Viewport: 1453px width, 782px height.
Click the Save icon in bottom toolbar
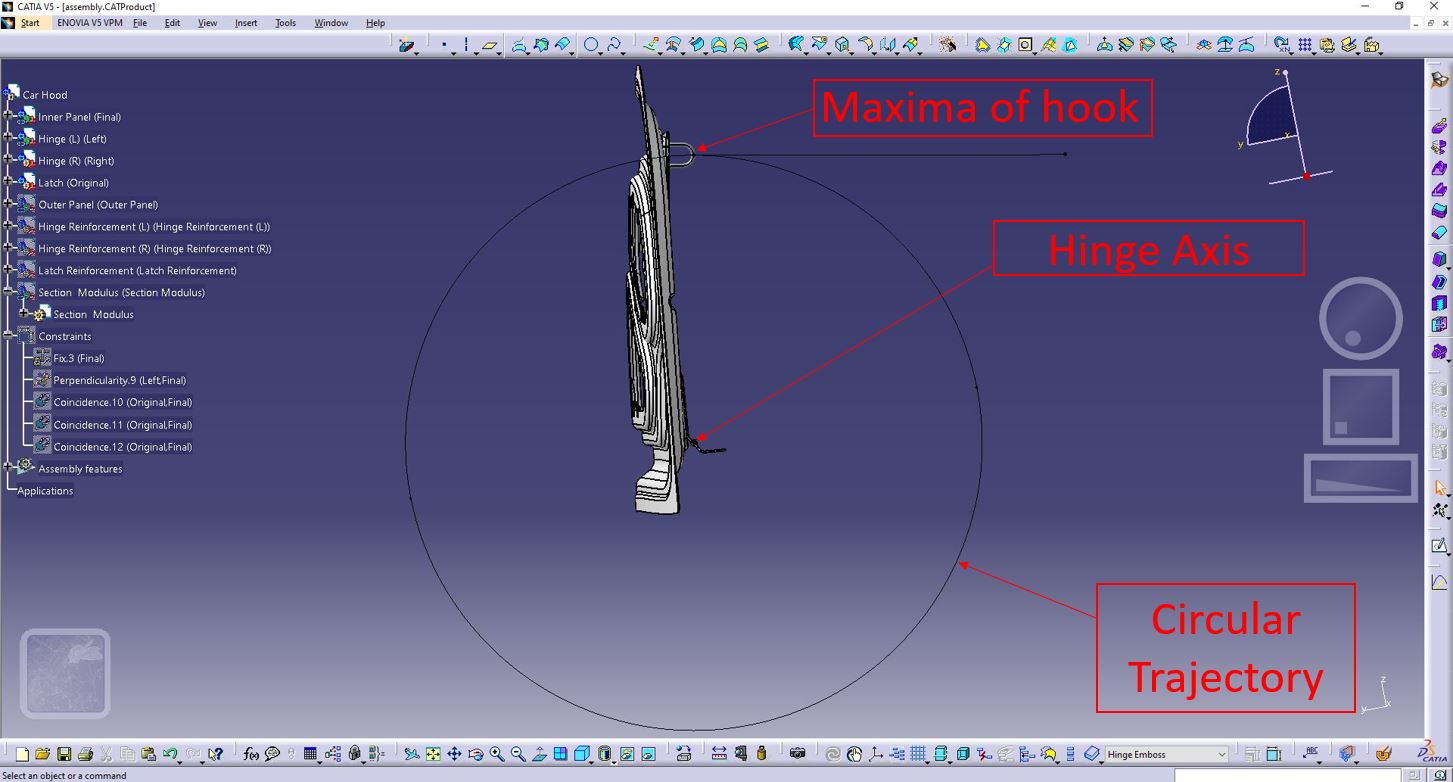click(x=64, y=754)
